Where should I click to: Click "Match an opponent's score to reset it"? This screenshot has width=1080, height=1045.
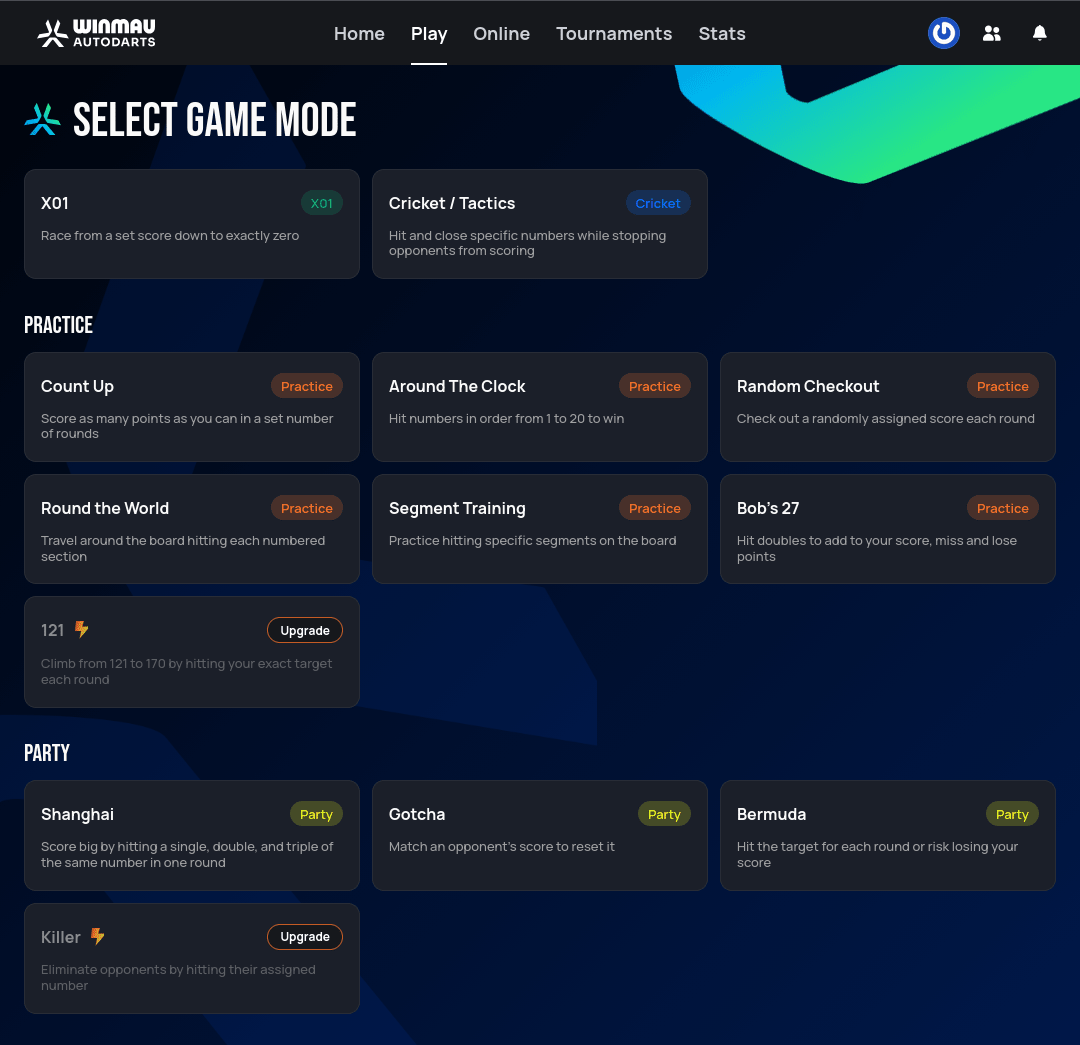tap(501, 847)
